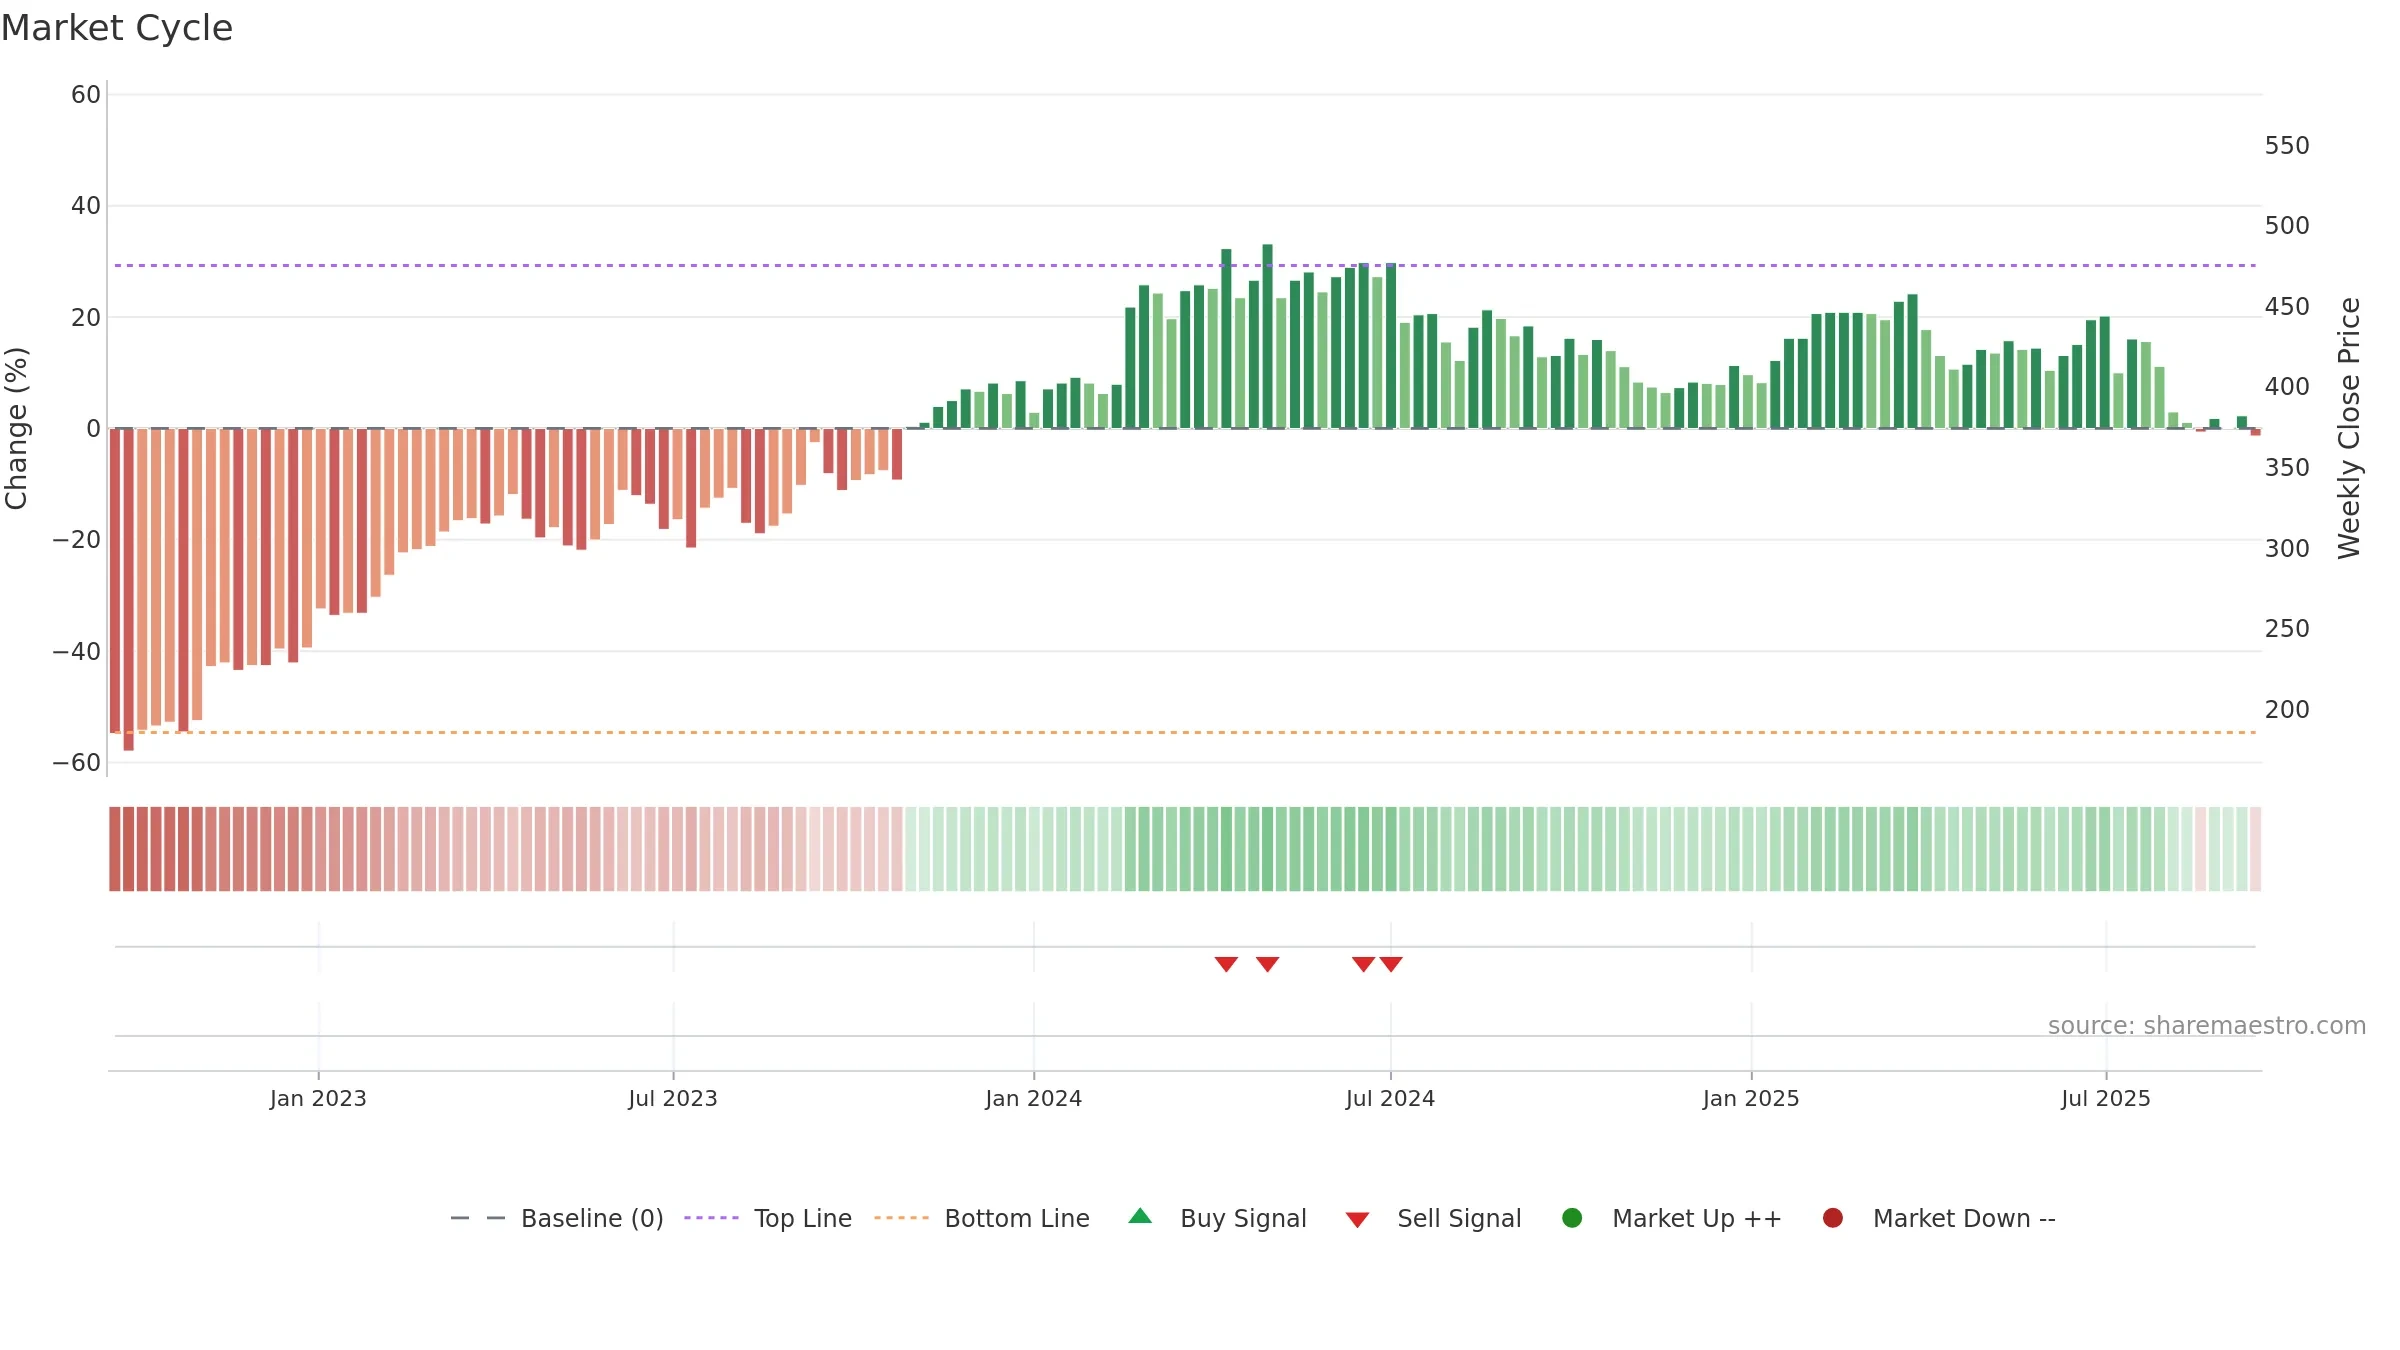2400x1350 pixels.
Task: Click the Jul 2024 axis label
Action: (1390, 1098)
